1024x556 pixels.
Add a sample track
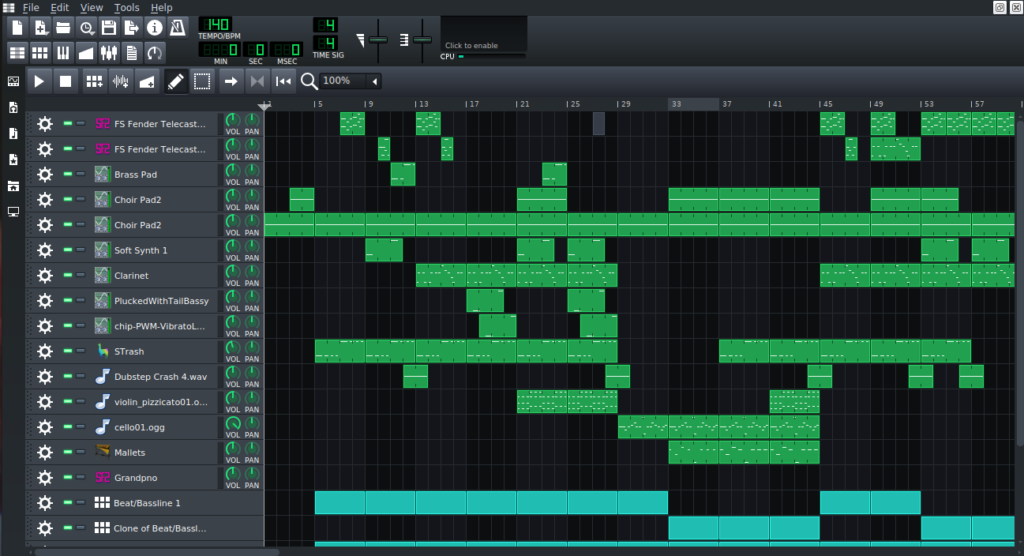[x=121, y=81]
